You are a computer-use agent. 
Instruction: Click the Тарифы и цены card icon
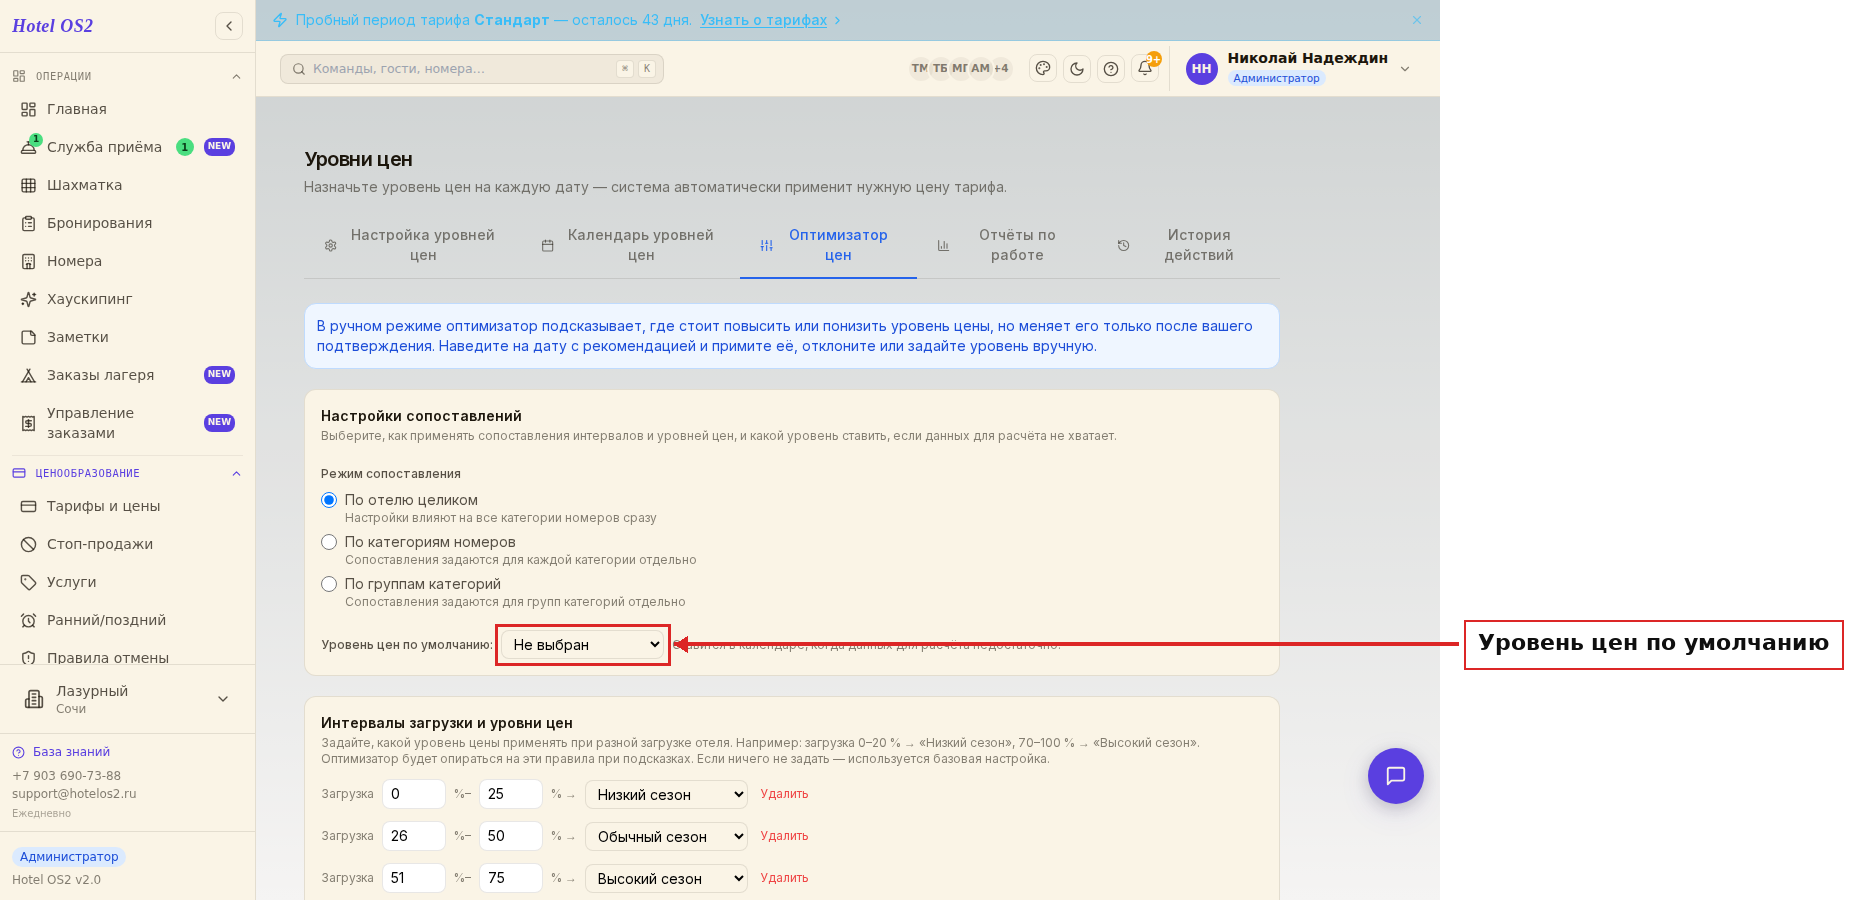coord(29,506)
